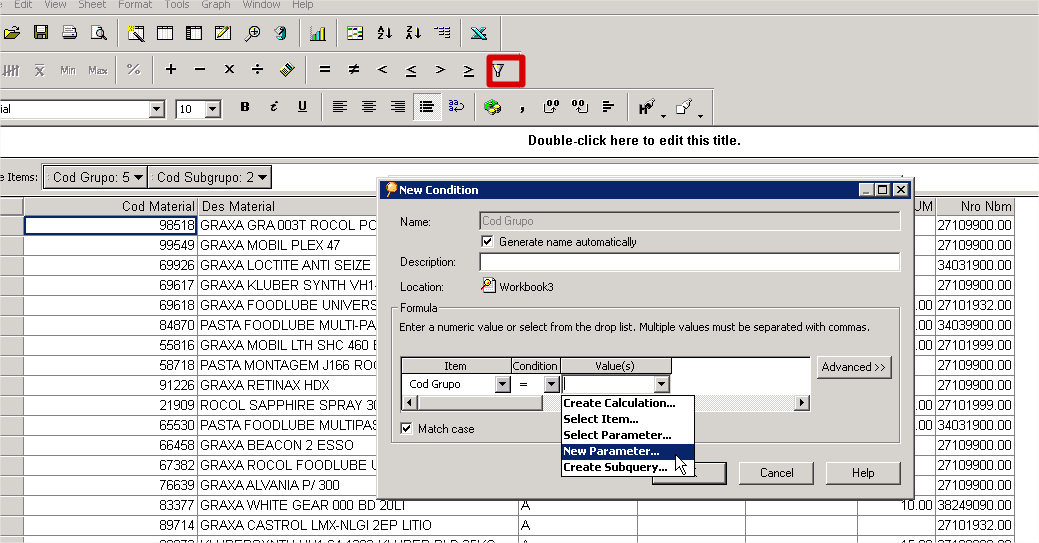Open the Value(s) dropdown arrow
The height and width of the screenshot is (543, 1039).
point(661,384)
